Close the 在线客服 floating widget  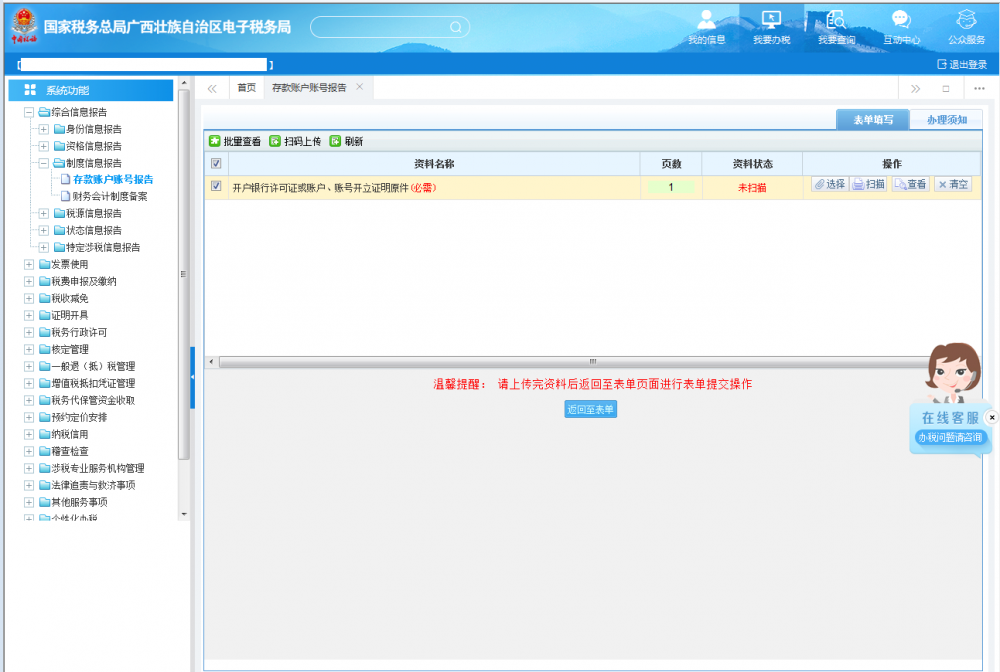coord(991,417)
